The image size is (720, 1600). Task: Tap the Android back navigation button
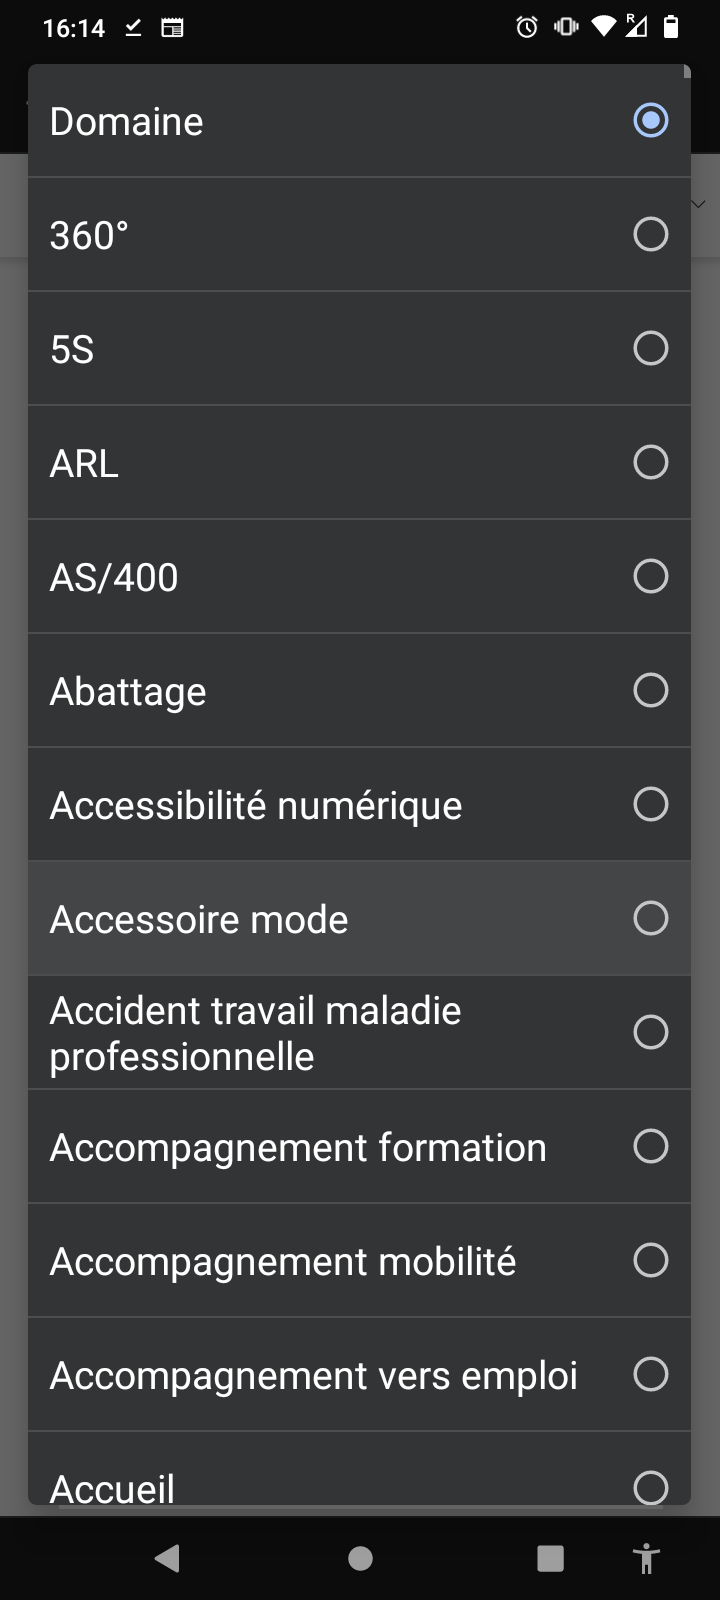(168, 1558)
